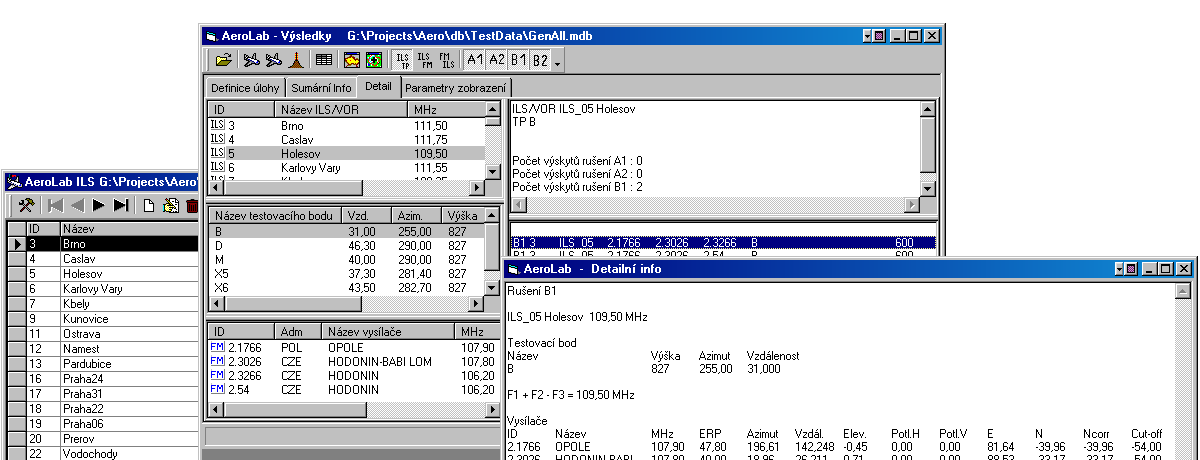Go to next record with the play arrow

tap(99, 205)
